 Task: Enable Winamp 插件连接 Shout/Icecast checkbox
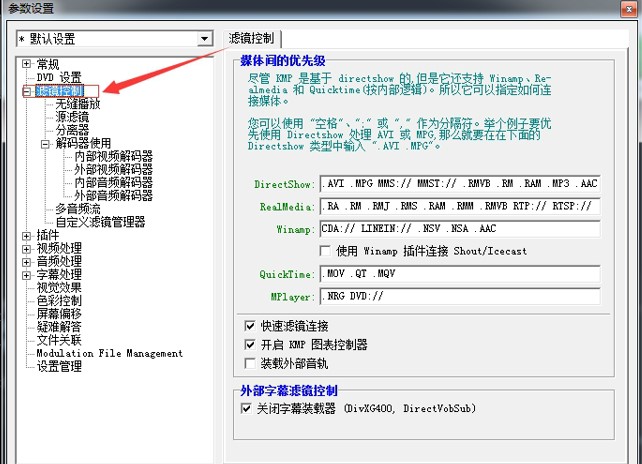[325, 251]
